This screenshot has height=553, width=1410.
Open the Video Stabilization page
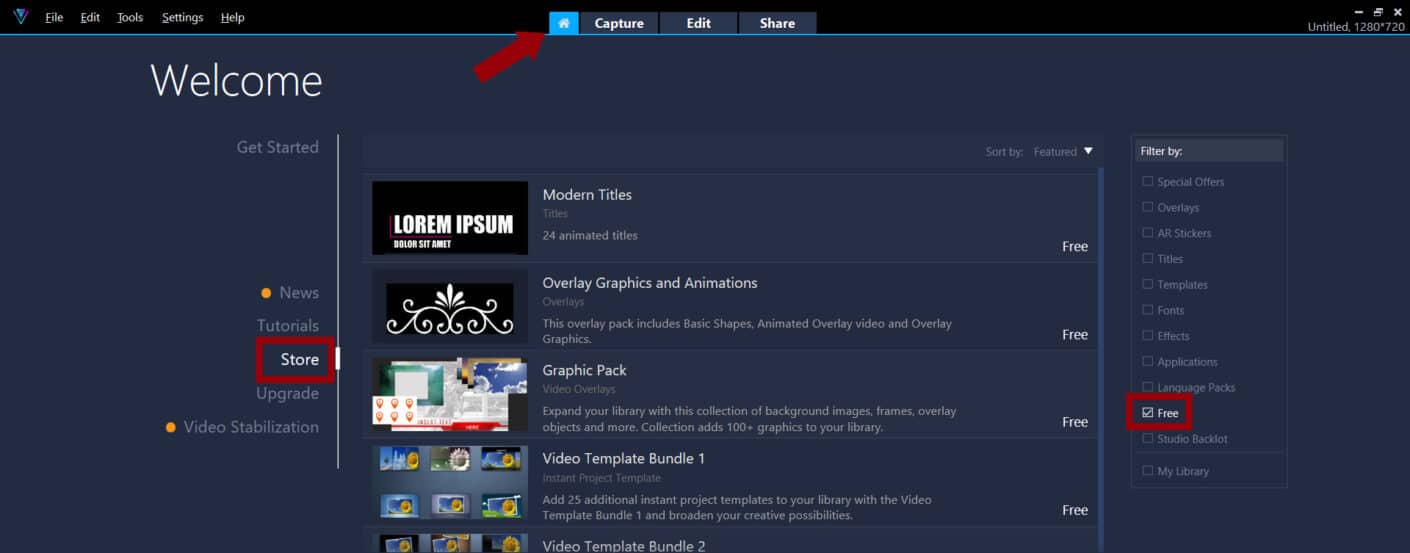coord(251,427)
